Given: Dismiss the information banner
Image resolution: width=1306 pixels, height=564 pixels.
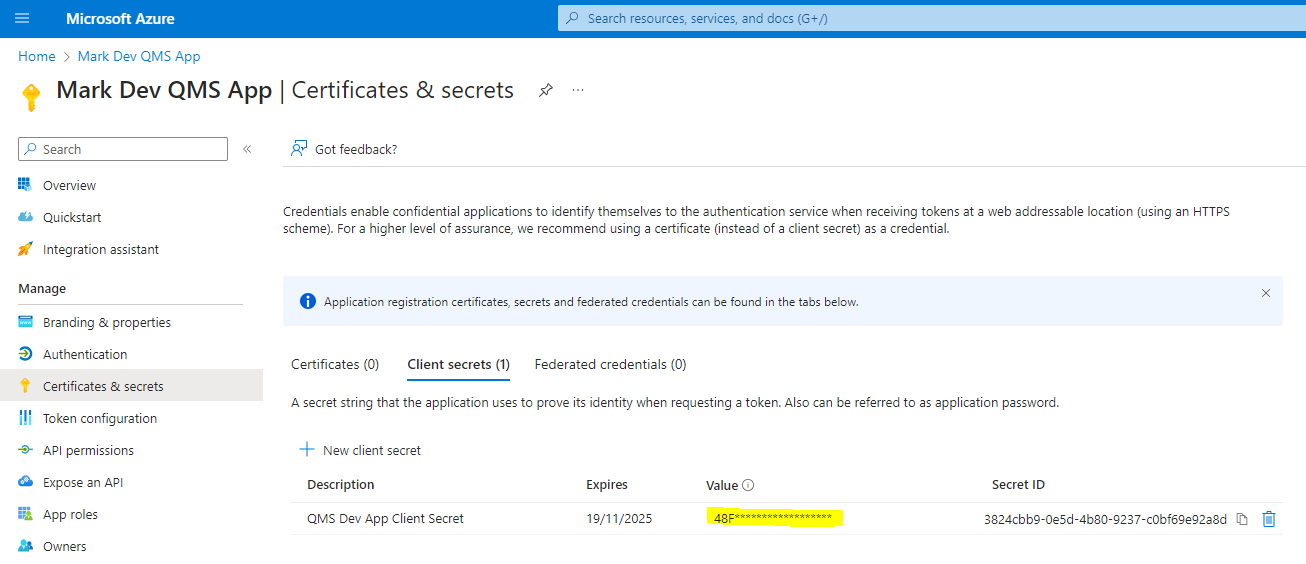Looking at the screenshot, I should (x=1266, y=293).
